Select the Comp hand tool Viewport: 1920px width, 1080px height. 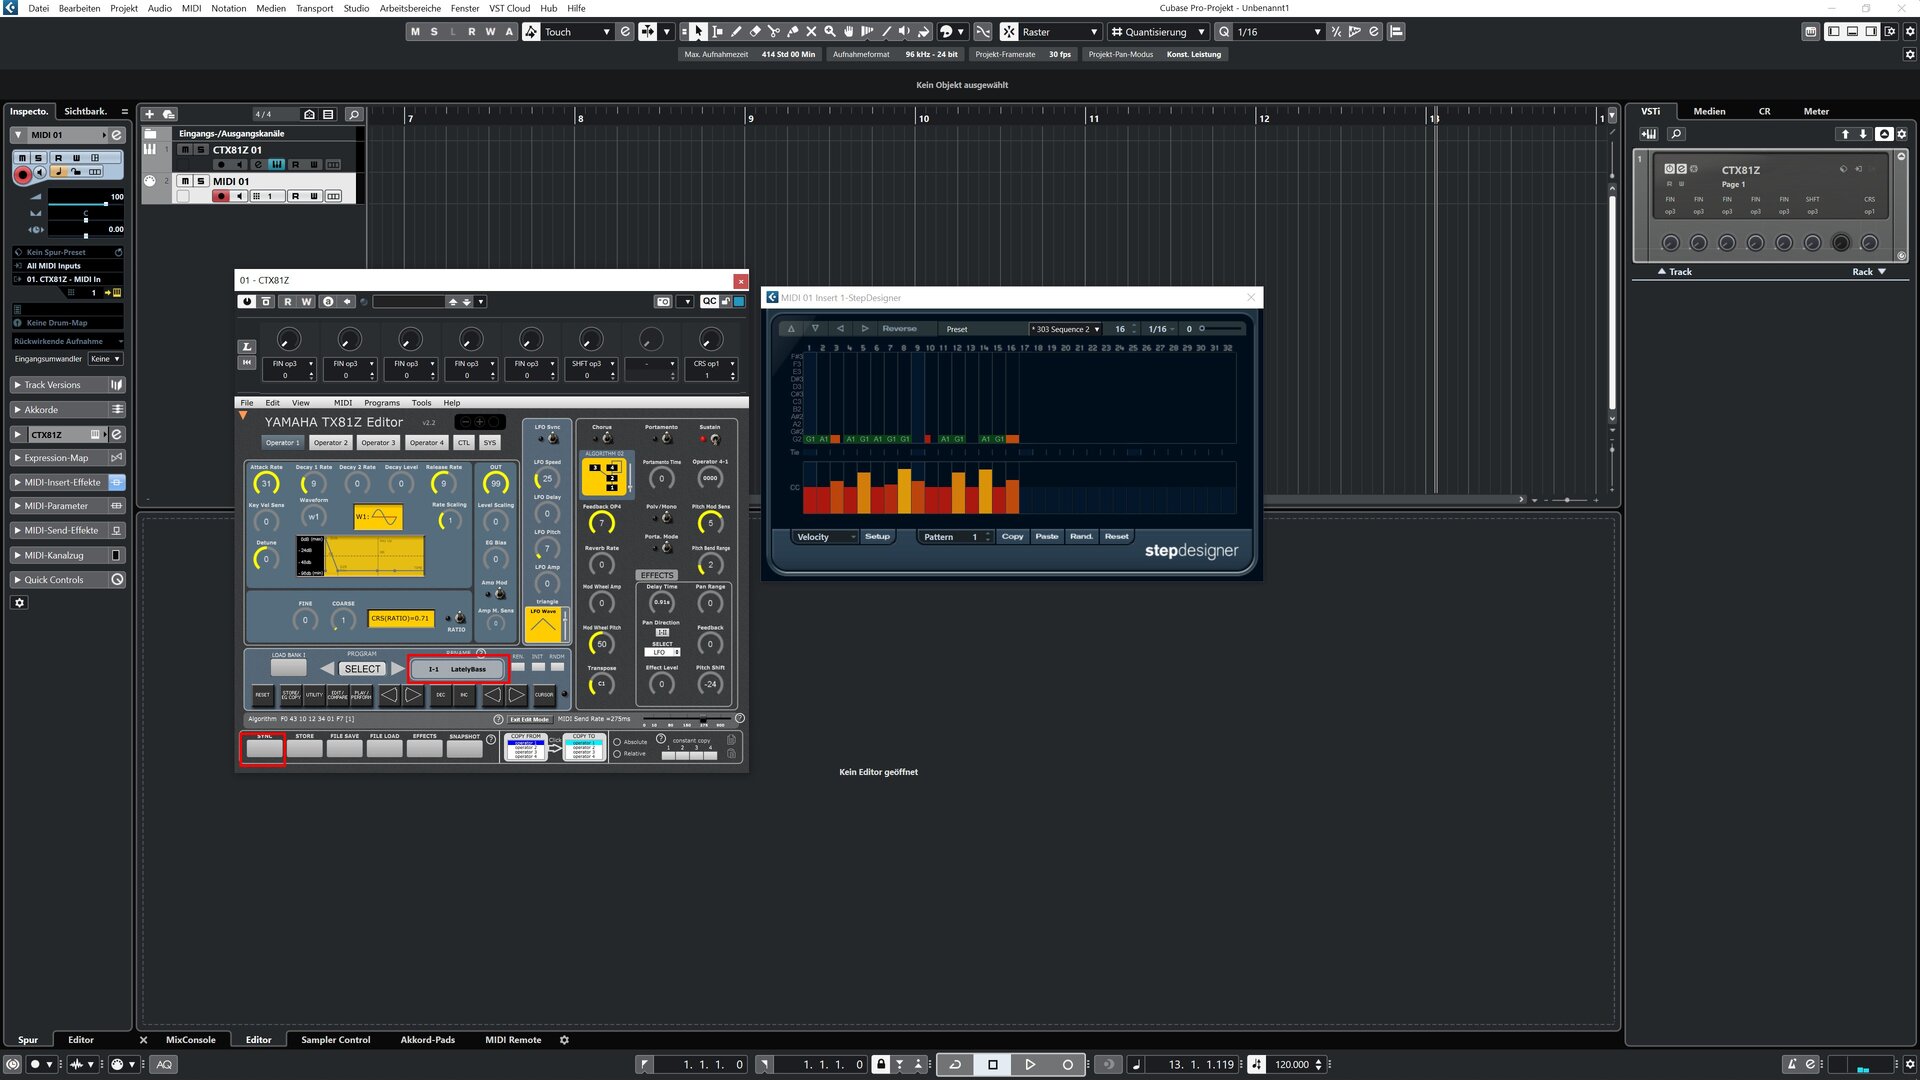(x=849, y=32)
